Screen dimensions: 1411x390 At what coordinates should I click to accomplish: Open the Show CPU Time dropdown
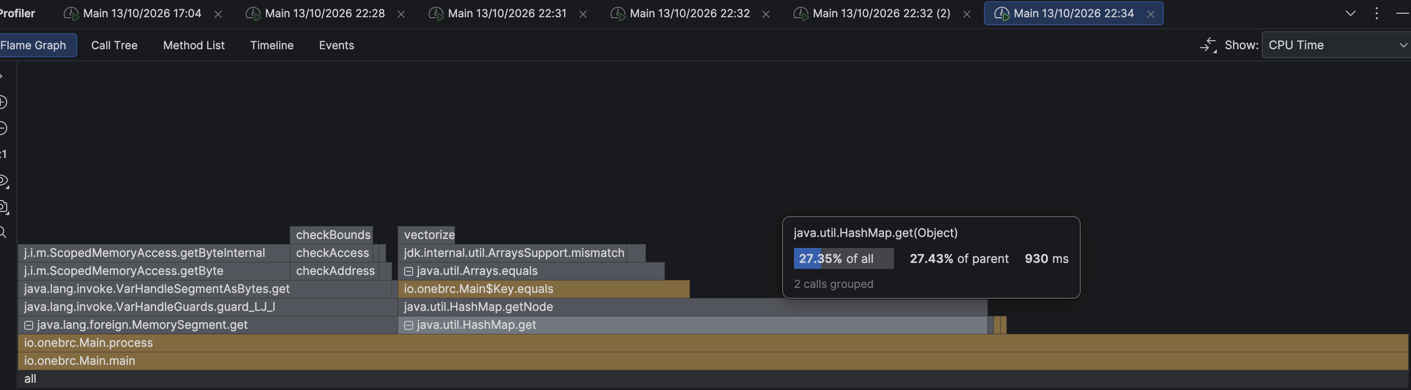tap(1336, 45)
